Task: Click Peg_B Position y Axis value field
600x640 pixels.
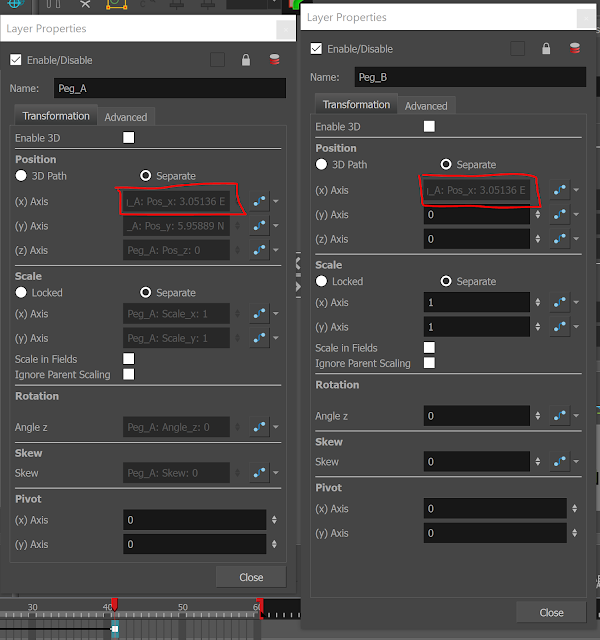Action: pyautogui.click(x=477, y=214)
